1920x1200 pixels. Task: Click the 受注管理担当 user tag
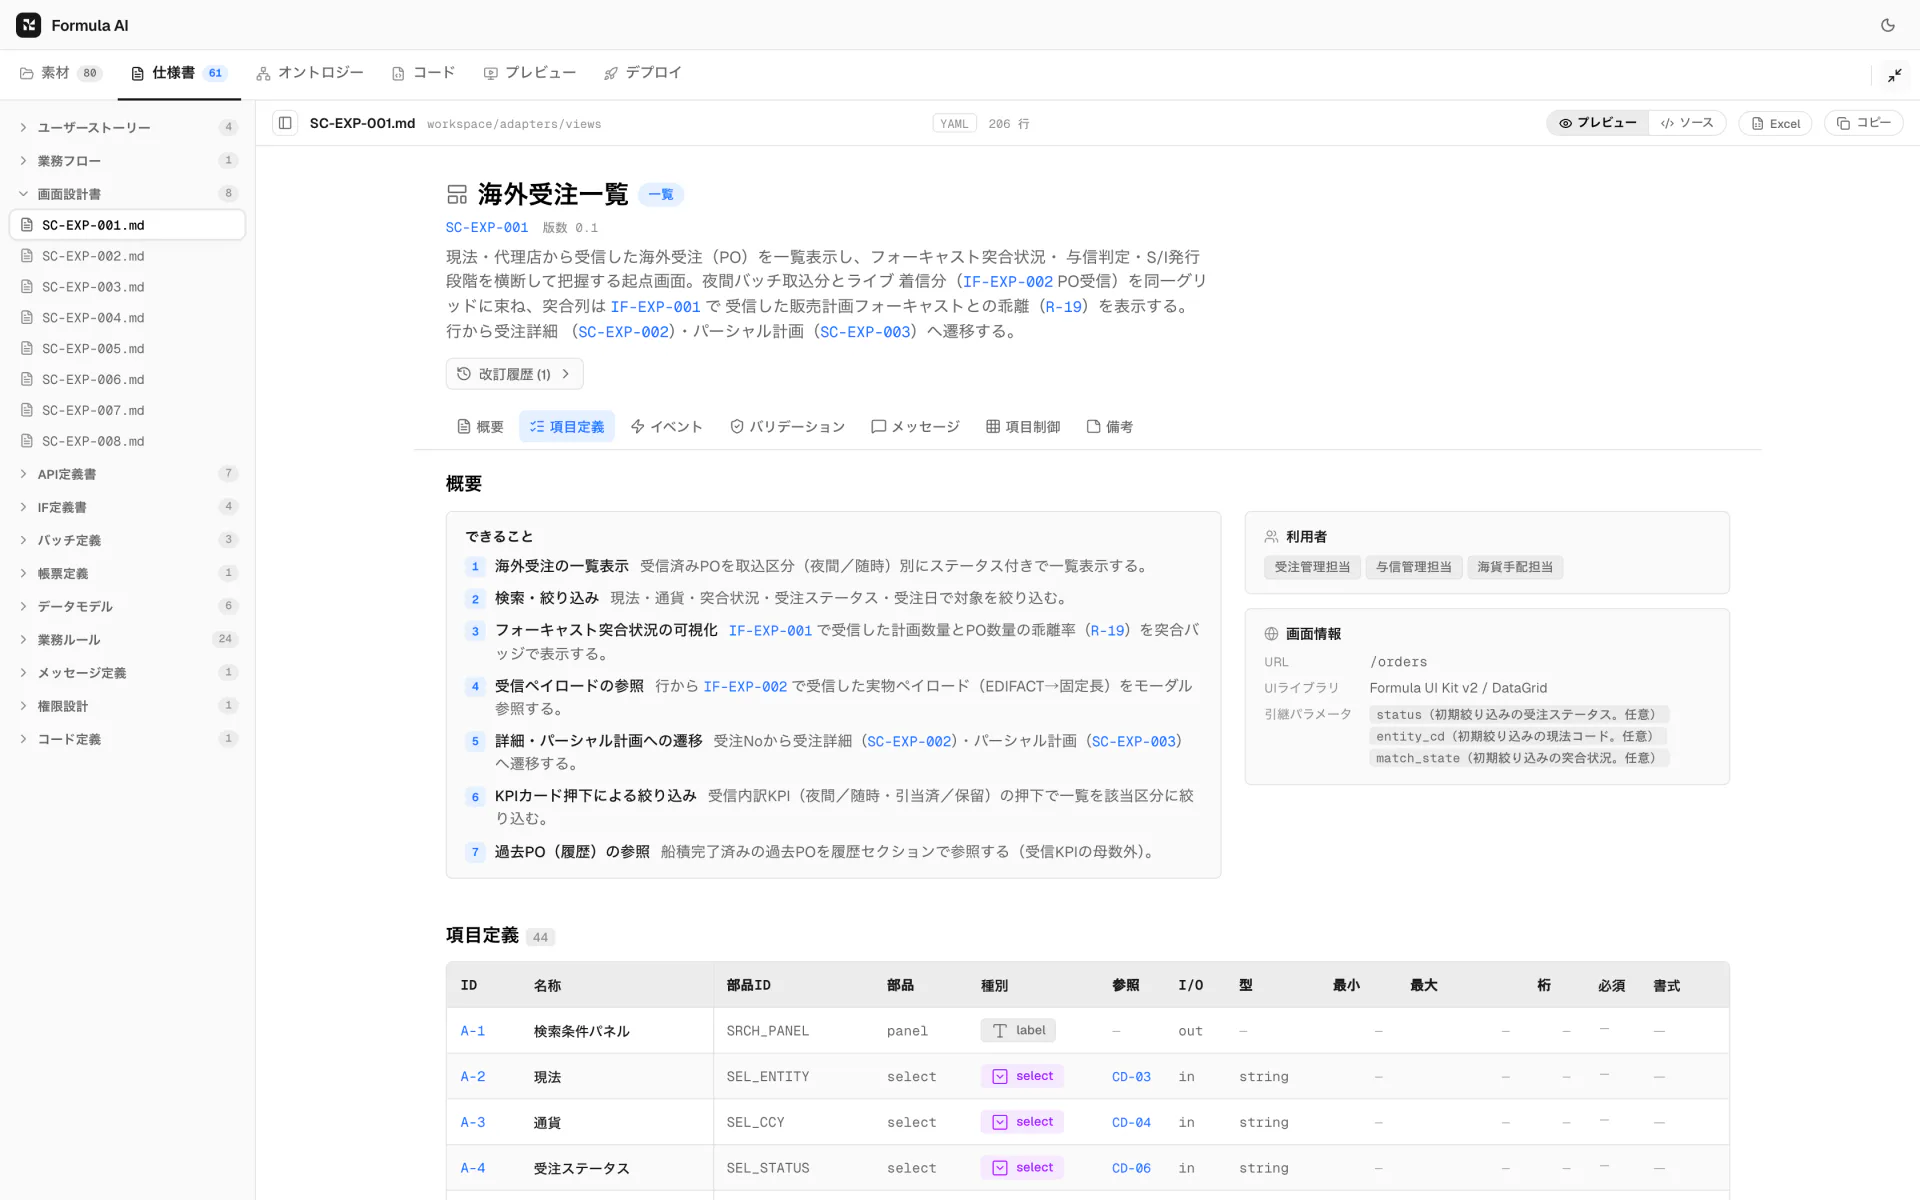coord(1312,567)
